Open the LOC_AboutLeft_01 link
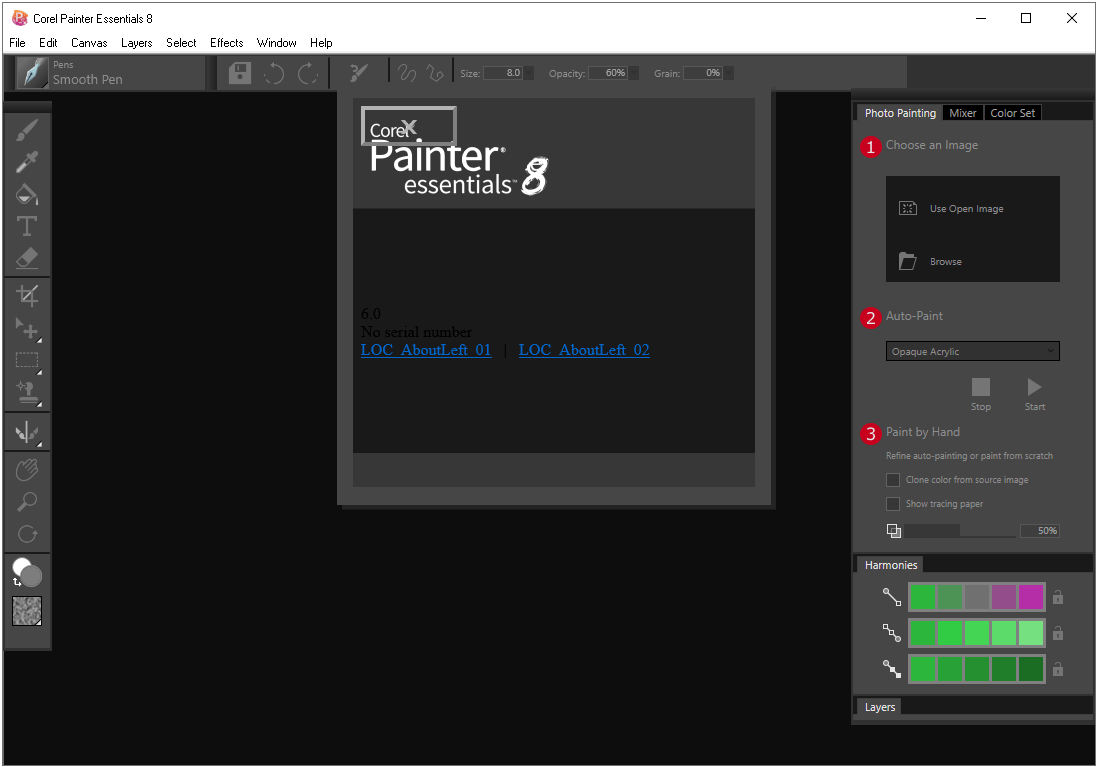 coord(426,350)
